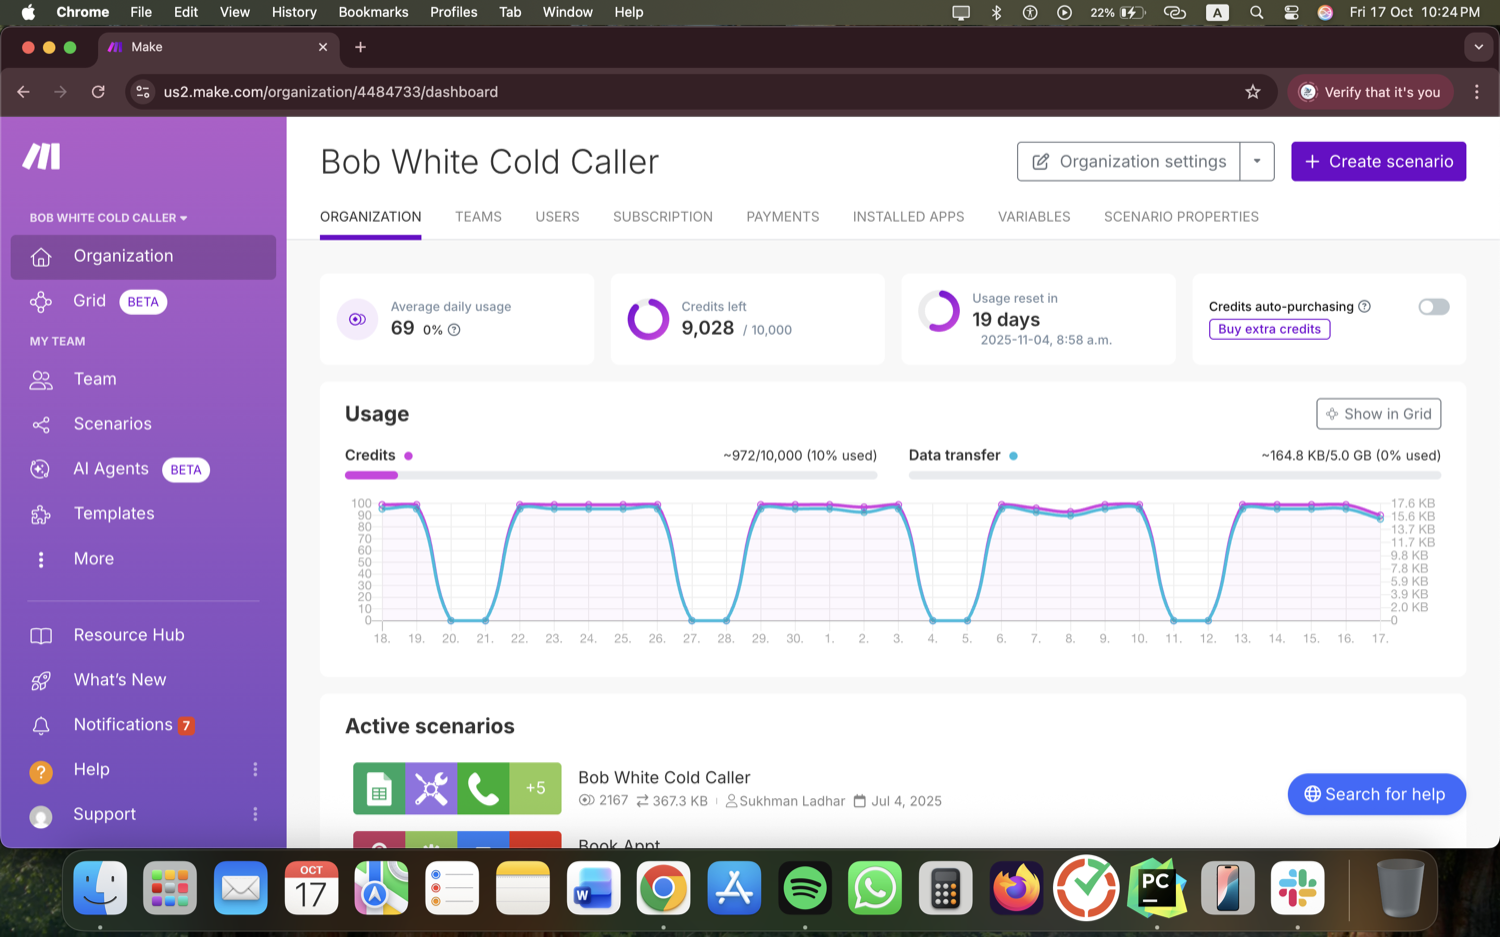
Task: Click Search for help button
Action: pos(1376,794)
